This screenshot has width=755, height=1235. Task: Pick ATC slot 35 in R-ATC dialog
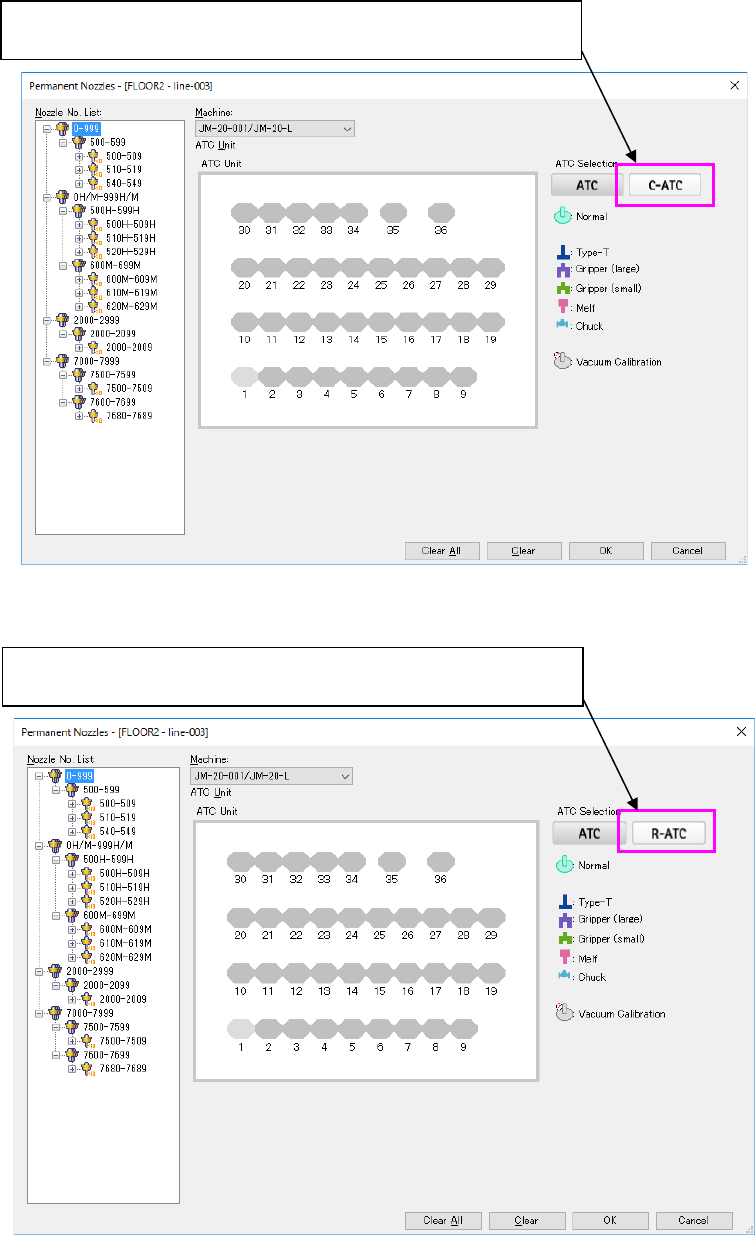point(392,862)
